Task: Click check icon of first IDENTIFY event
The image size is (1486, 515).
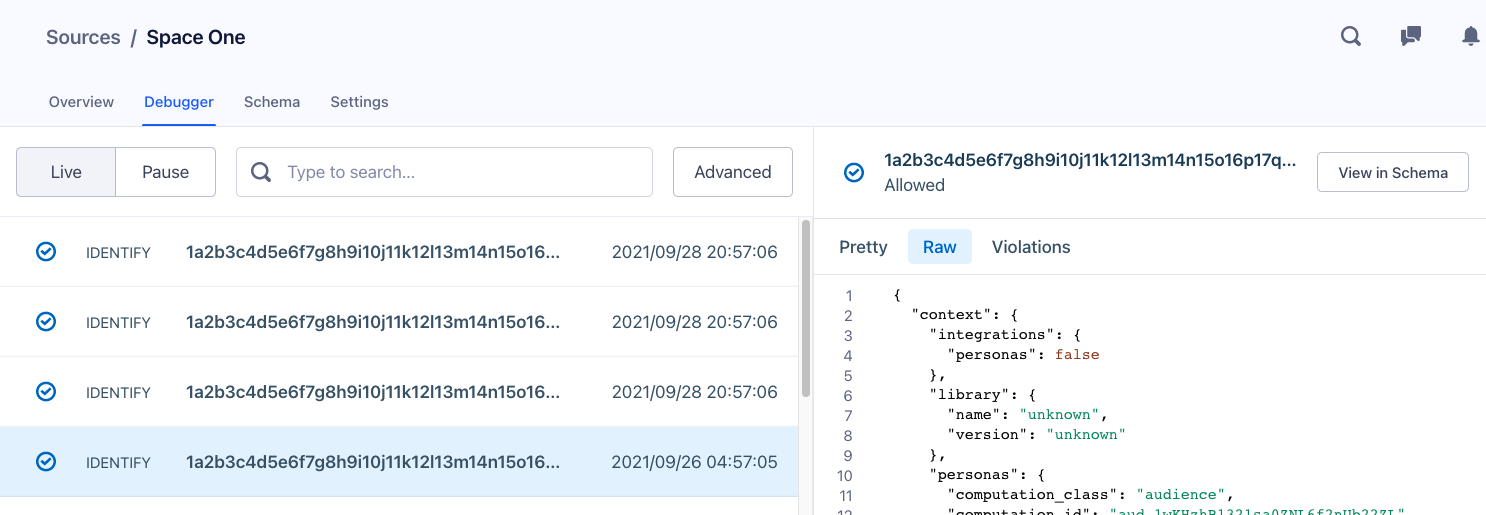Action: pos(46,252)
